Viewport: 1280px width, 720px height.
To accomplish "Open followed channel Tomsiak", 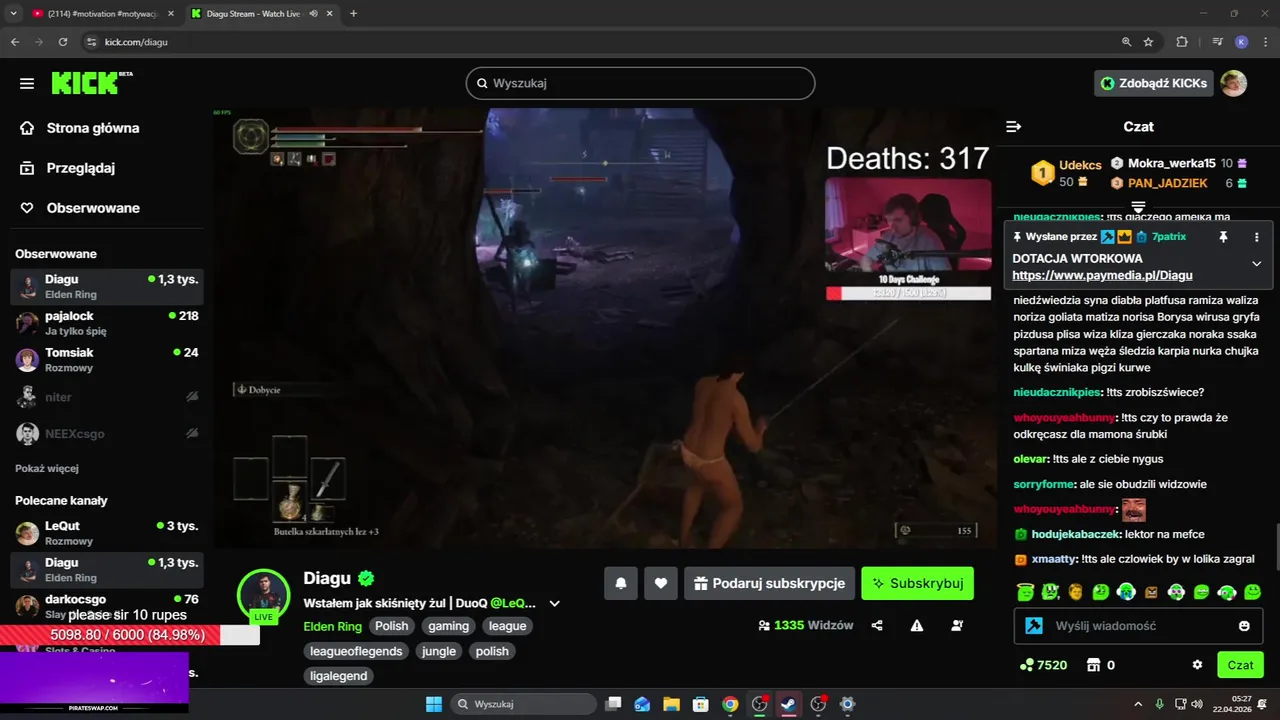I will point(107,360).
